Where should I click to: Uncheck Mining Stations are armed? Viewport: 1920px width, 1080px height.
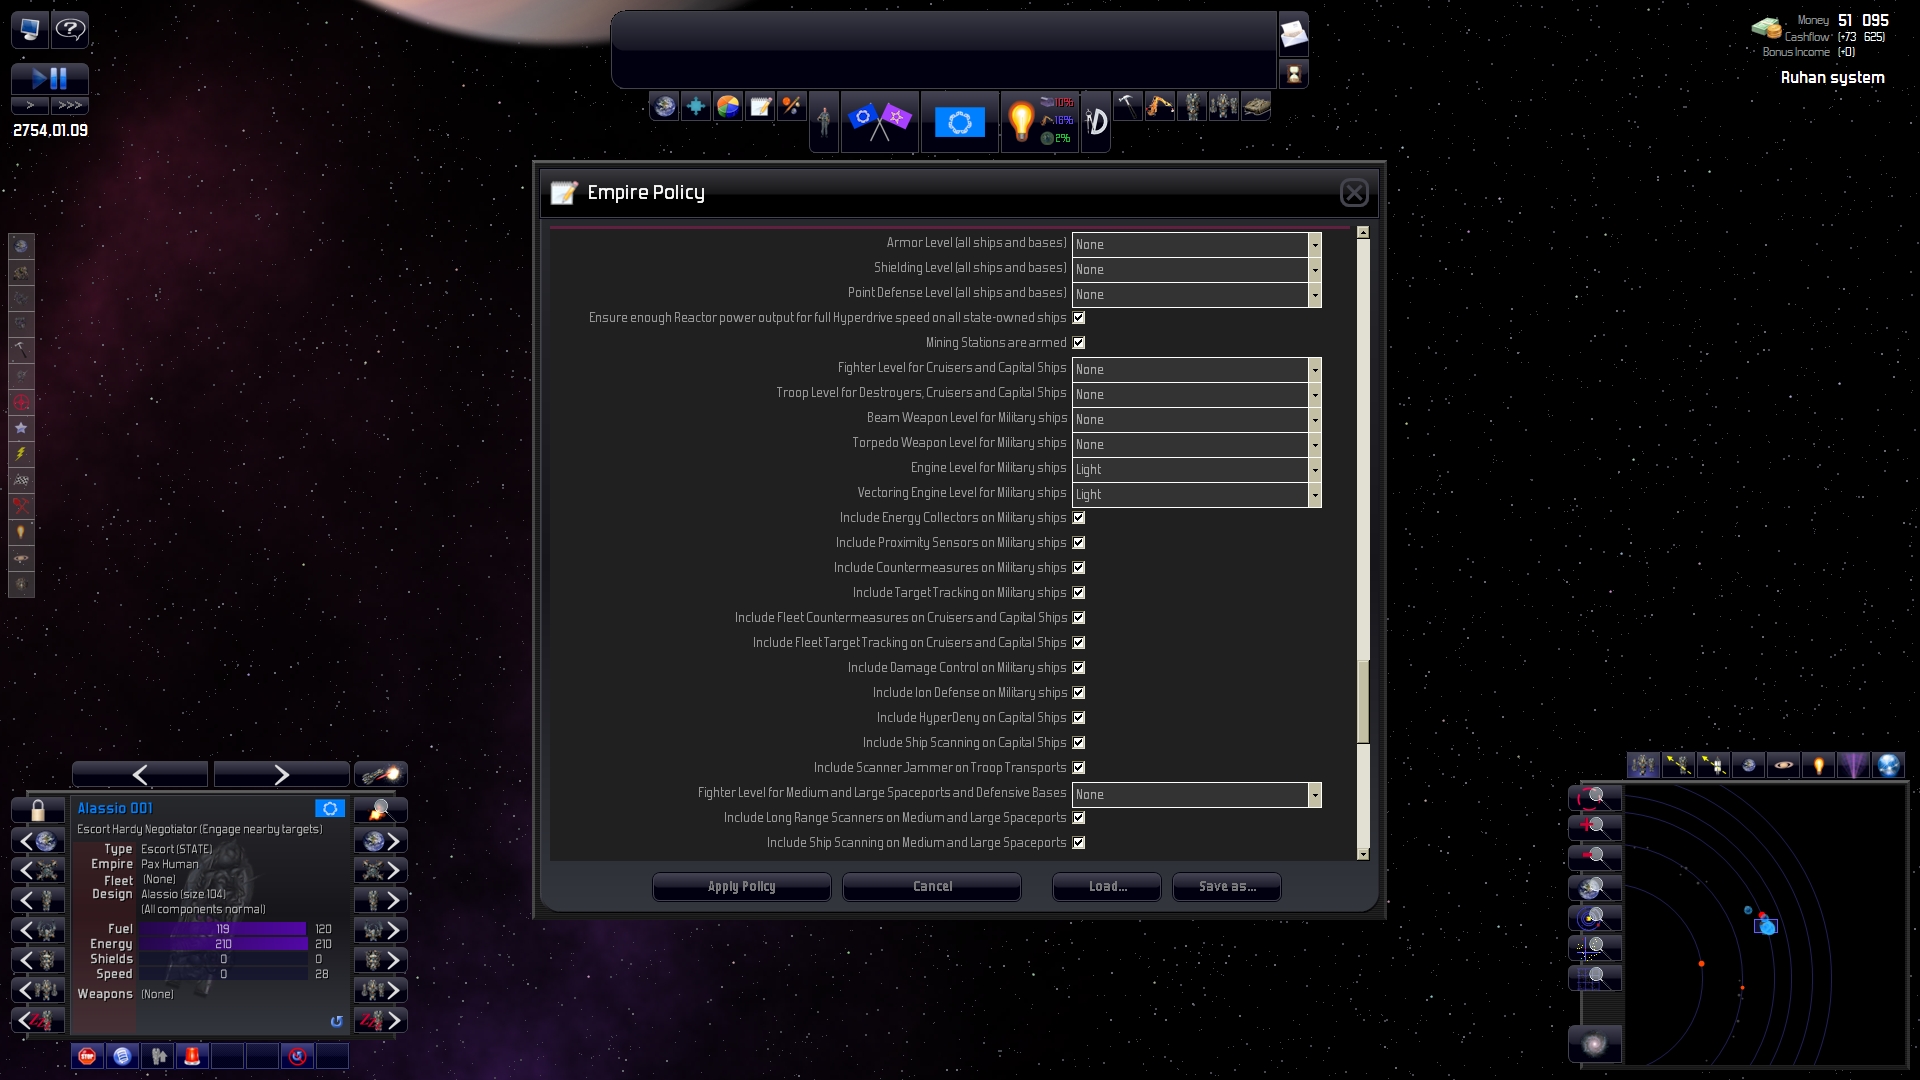point(1079,343)
